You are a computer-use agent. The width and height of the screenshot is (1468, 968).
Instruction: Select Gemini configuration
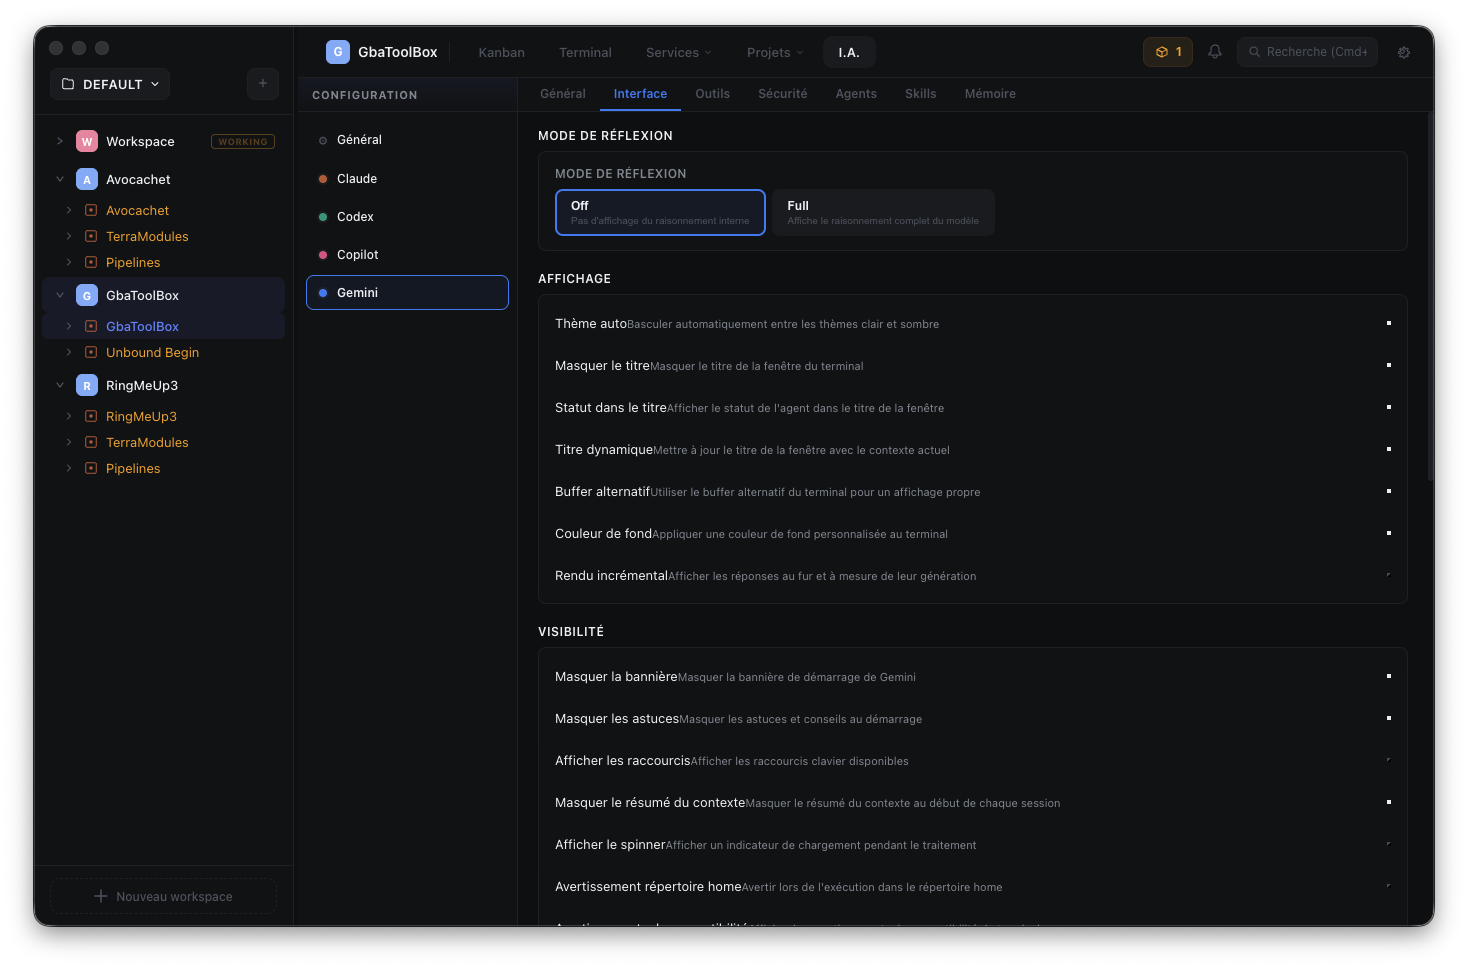click(x=407, y=293)
